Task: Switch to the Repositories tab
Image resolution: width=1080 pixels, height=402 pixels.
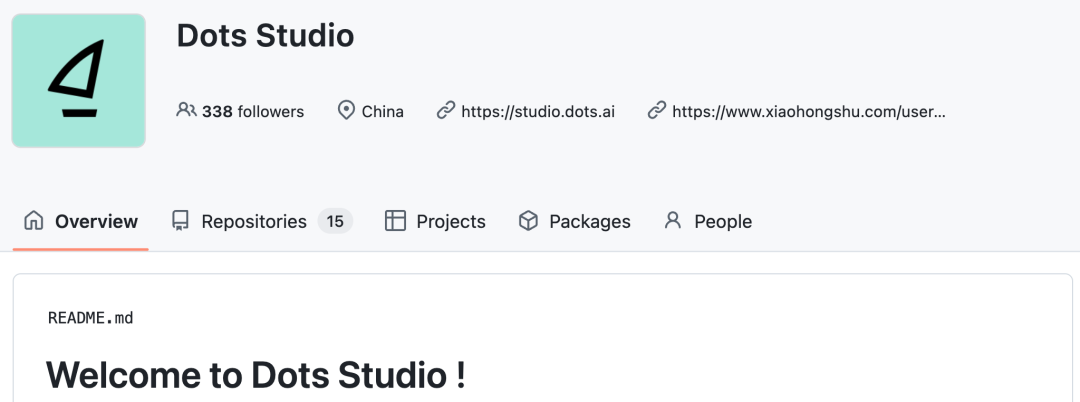Action: point(262,221)
